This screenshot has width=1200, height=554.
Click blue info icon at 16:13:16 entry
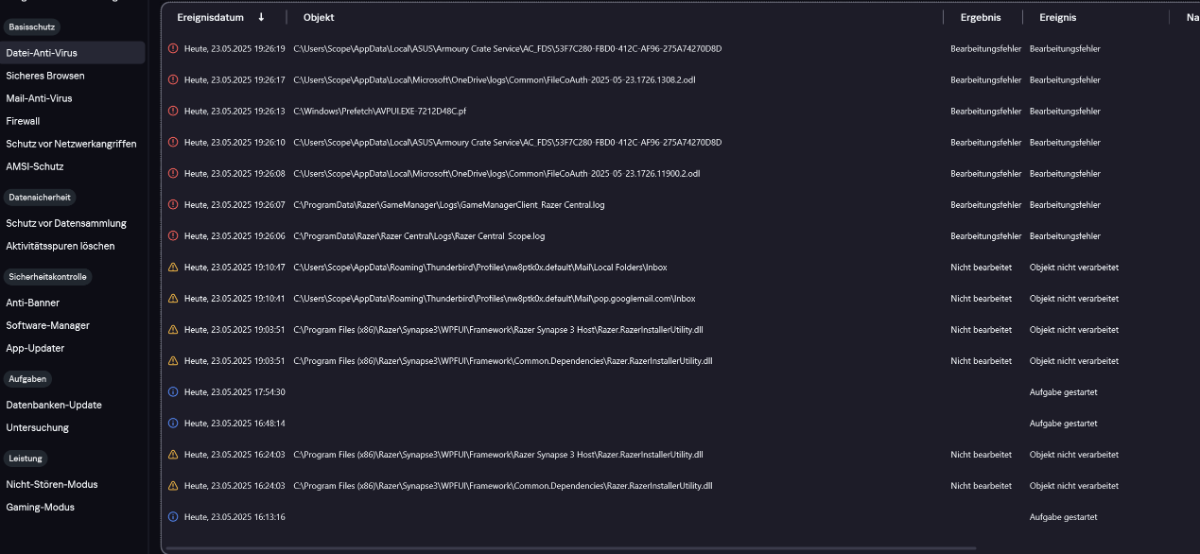tap(173, 517)
